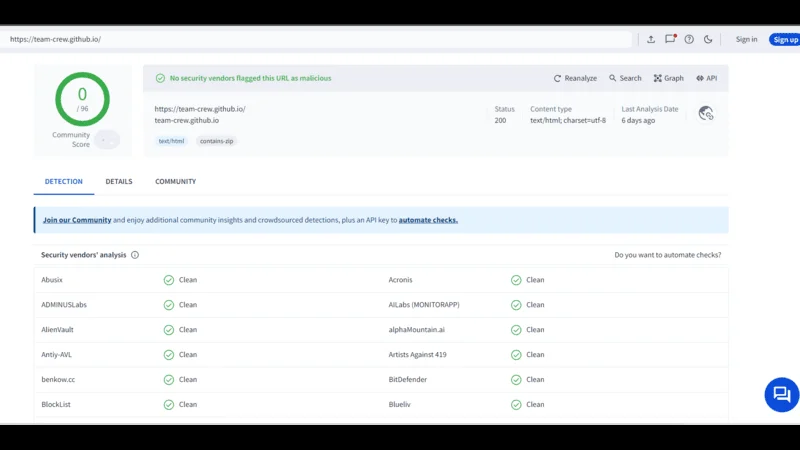
Task: Click the Security vendors' analysis info icon
Action: (x=135, y=255)
